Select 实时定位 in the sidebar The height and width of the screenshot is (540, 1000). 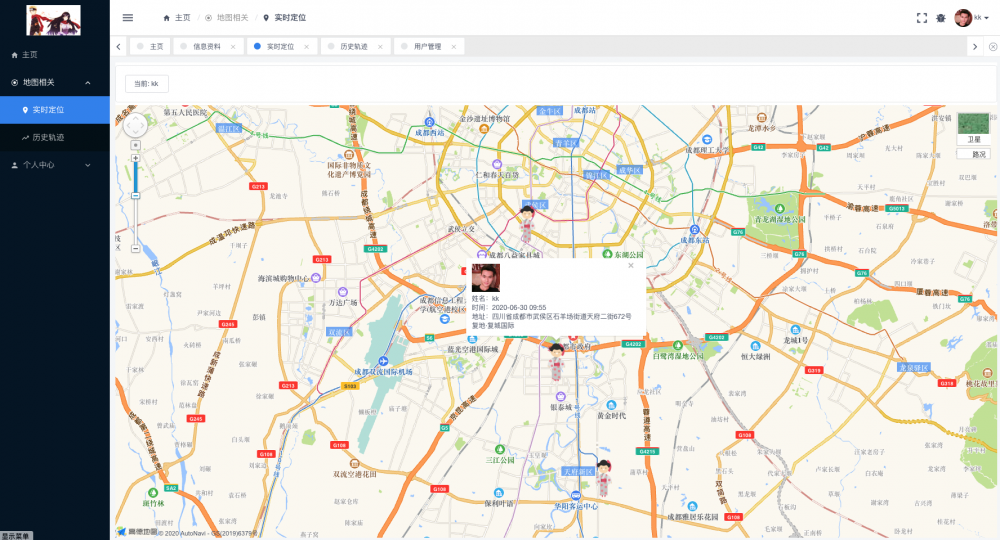tap(55, 110)
